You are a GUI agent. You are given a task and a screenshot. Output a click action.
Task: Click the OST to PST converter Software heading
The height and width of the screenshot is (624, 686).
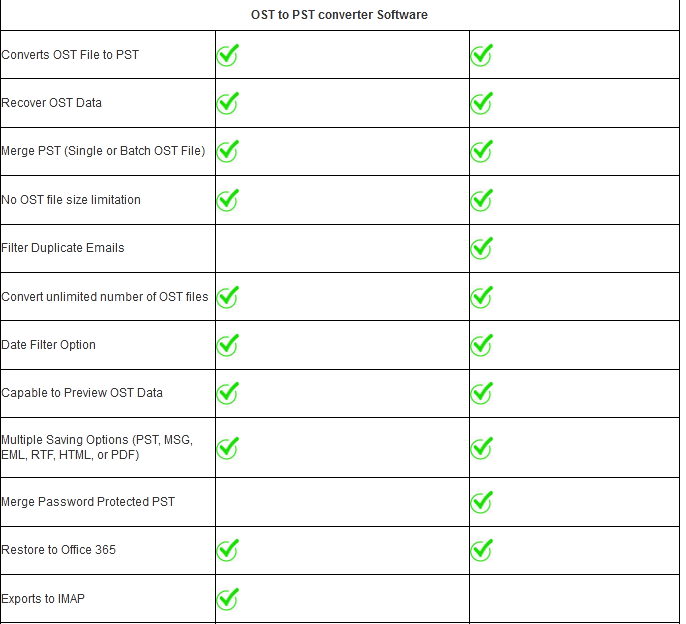point(339,15)
